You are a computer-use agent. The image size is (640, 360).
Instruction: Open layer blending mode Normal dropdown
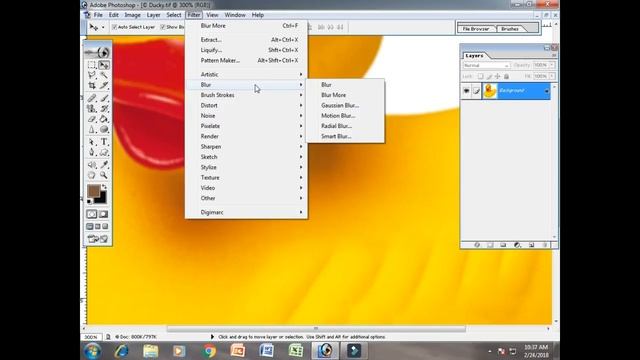tap(486, 65)
